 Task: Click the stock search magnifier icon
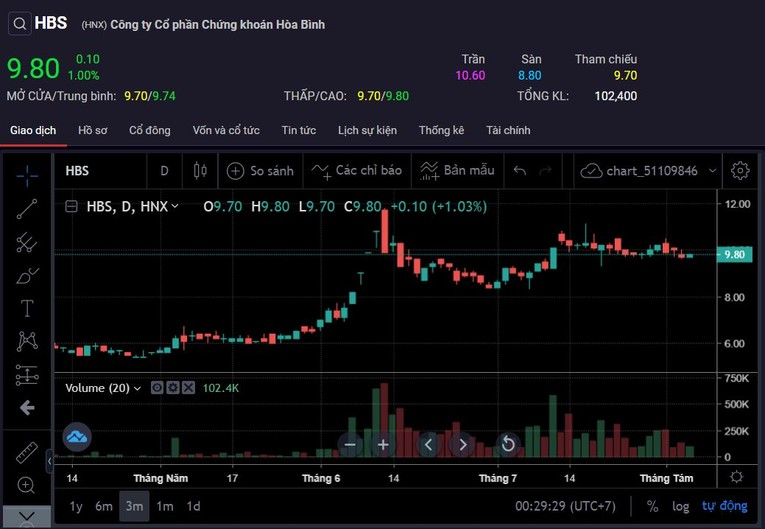(x=20, y=23)
